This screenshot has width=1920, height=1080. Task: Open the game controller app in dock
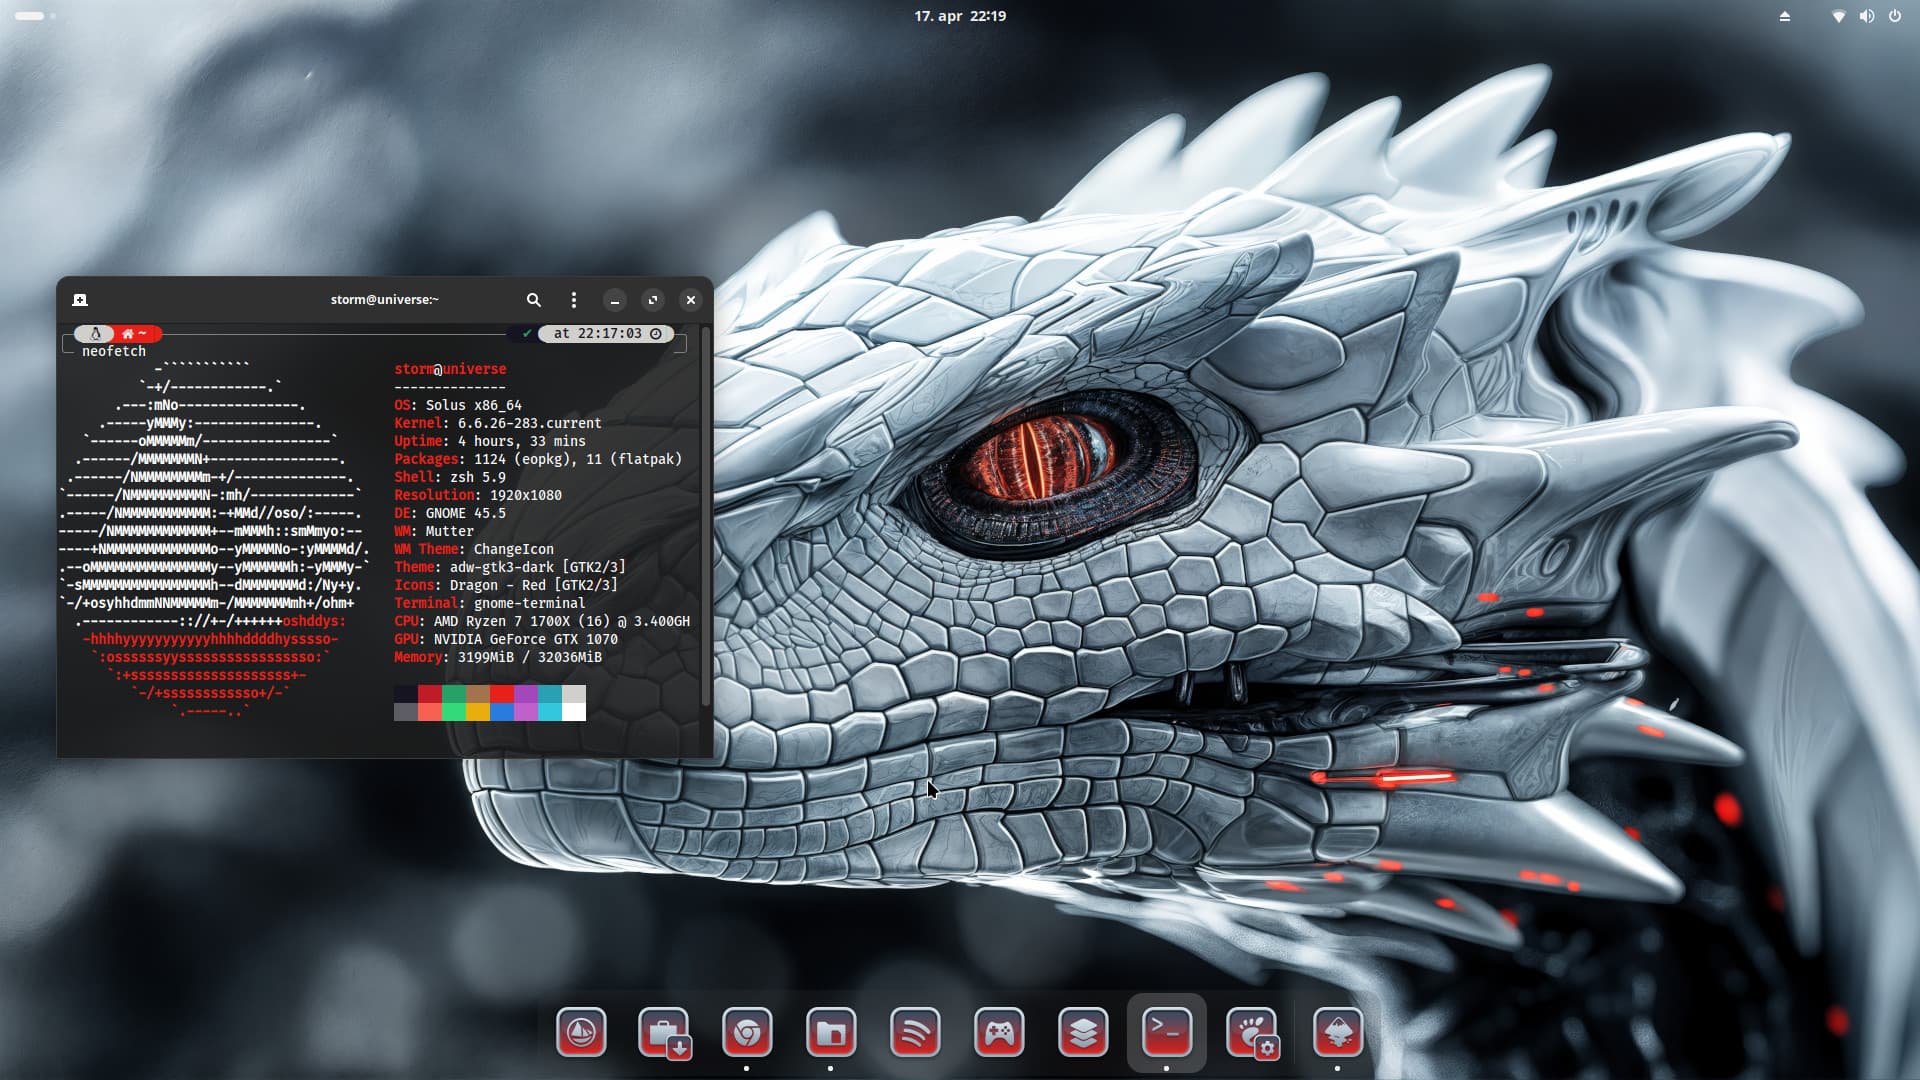tap(999, 1032)
